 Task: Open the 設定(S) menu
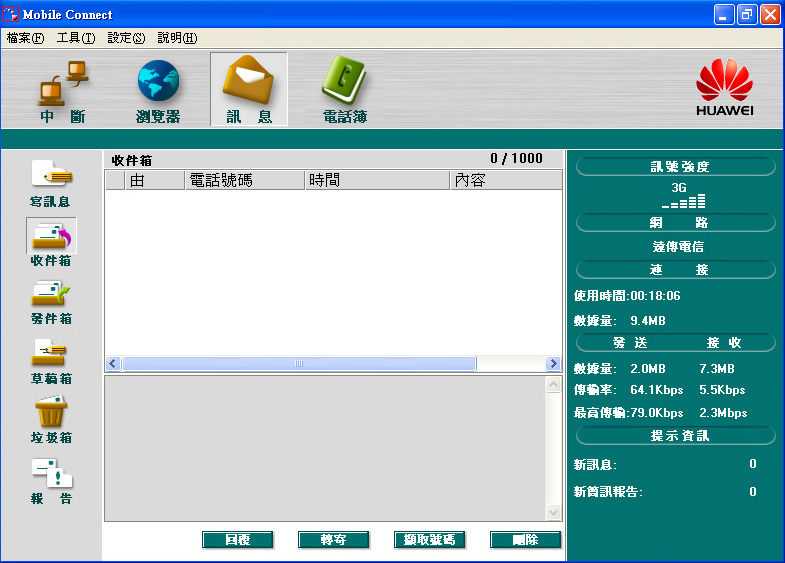pos(126,38)
